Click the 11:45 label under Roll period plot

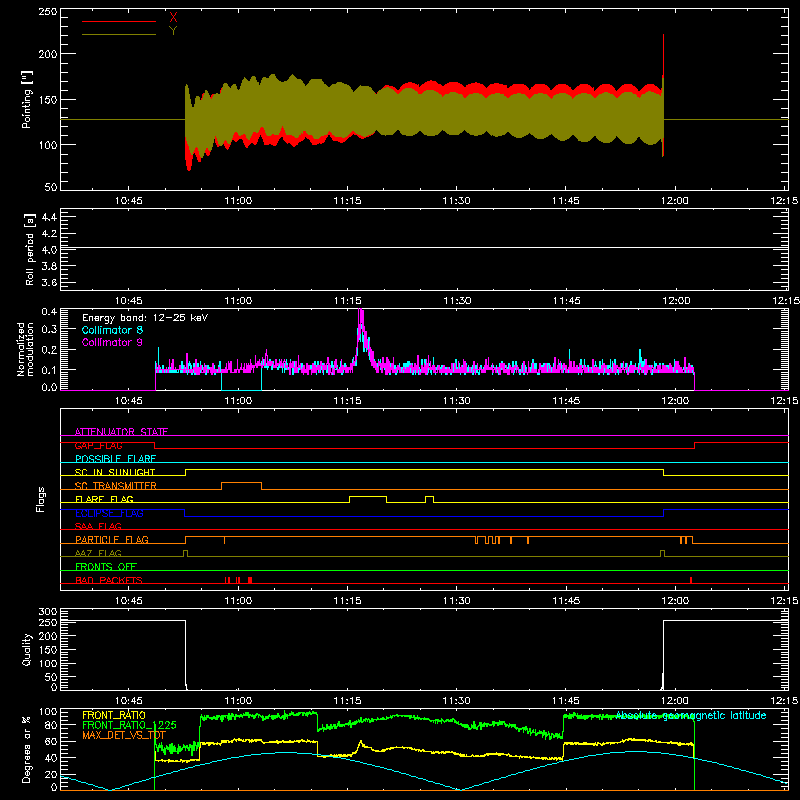[566, 301]
